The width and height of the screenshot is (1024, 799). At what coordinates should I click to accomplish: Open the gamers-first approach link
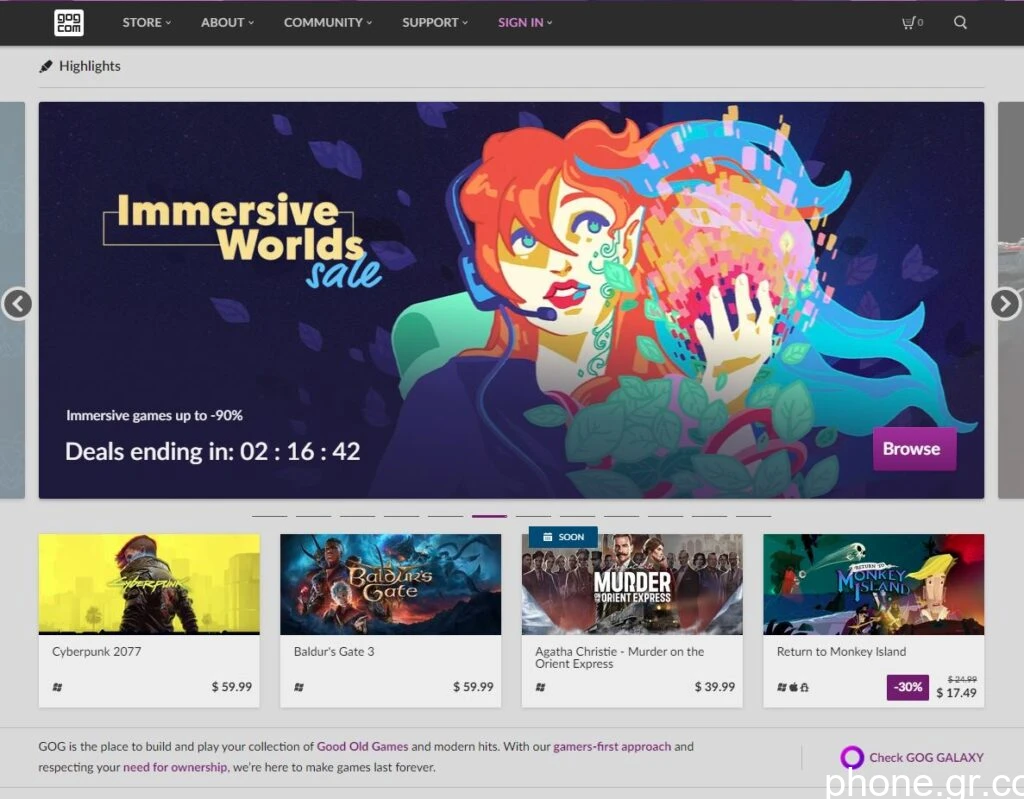point(612,746)
